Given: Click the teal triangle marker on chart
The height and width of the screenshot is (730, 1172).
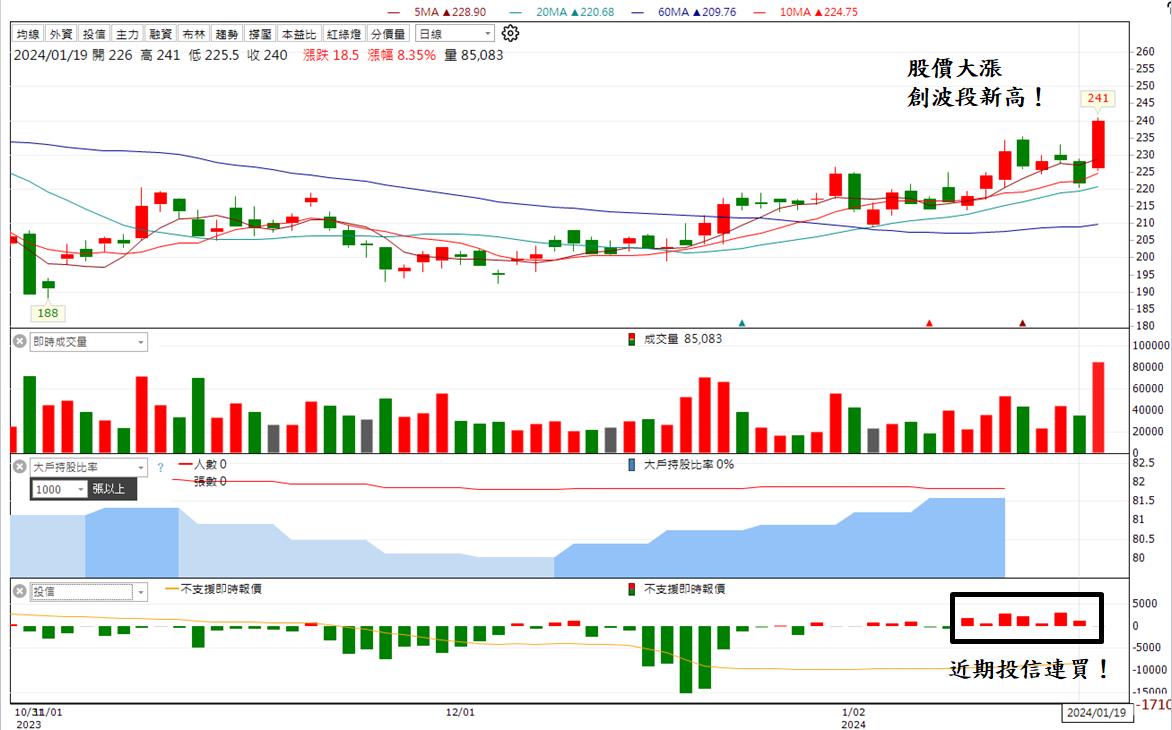Looking at the screenshot, I should (742, 323).
